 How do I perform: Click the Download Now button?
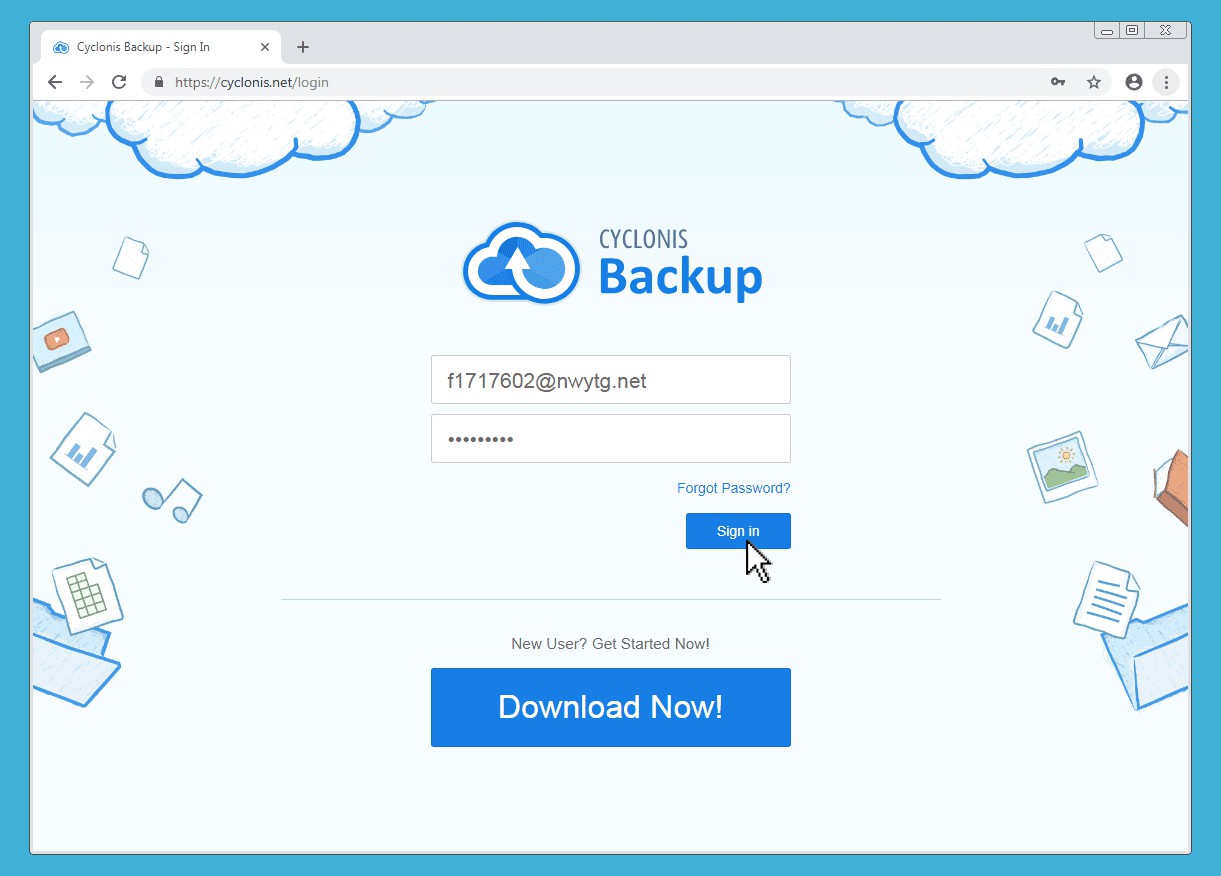pos(610,707)
